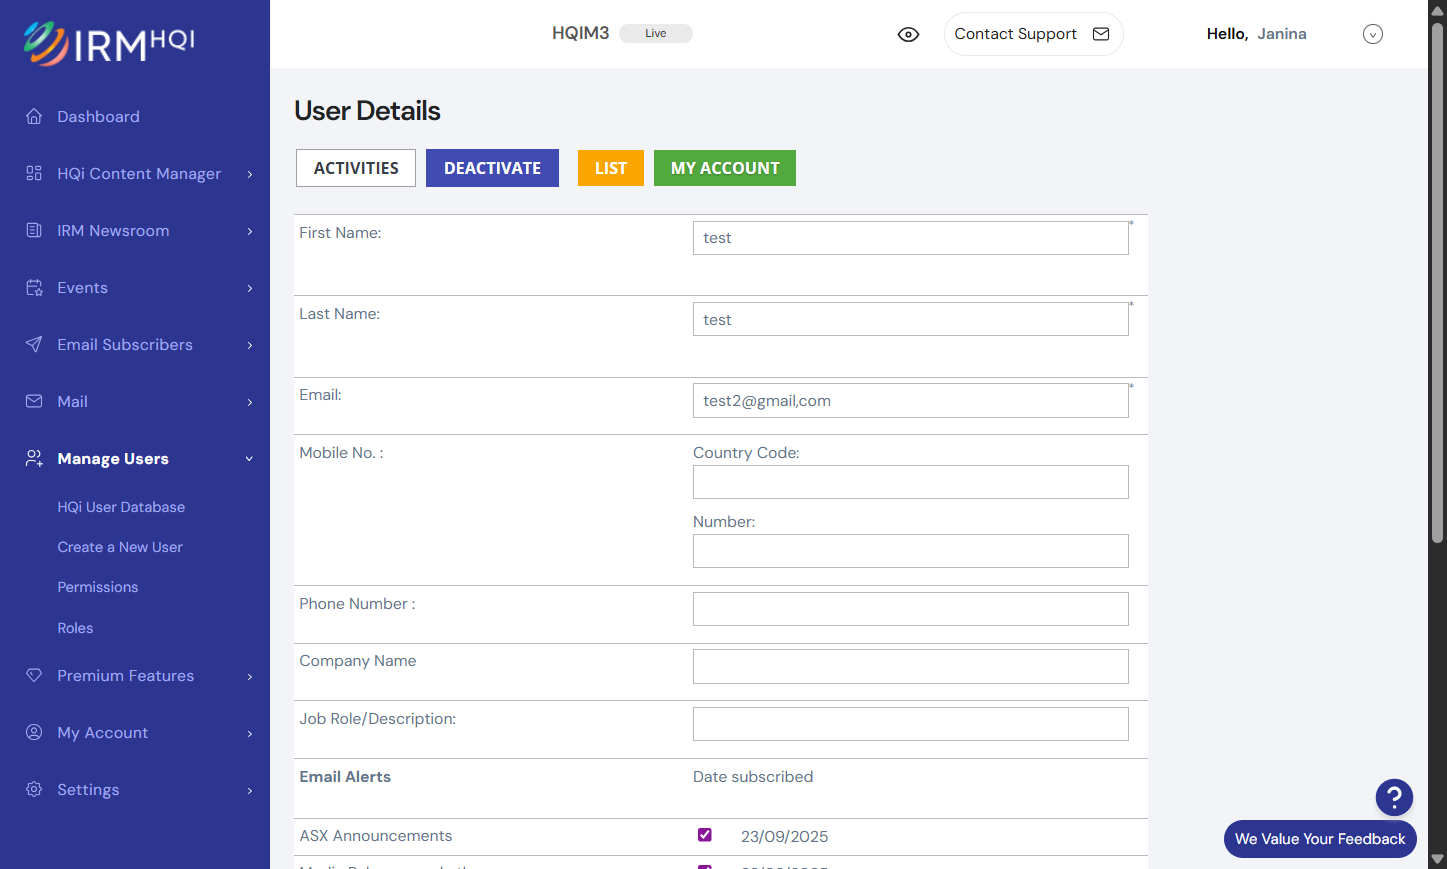Click the page vertical scrollbar
The width and height of the screenshot is (1447, 869).
(x=1437, y=282)
